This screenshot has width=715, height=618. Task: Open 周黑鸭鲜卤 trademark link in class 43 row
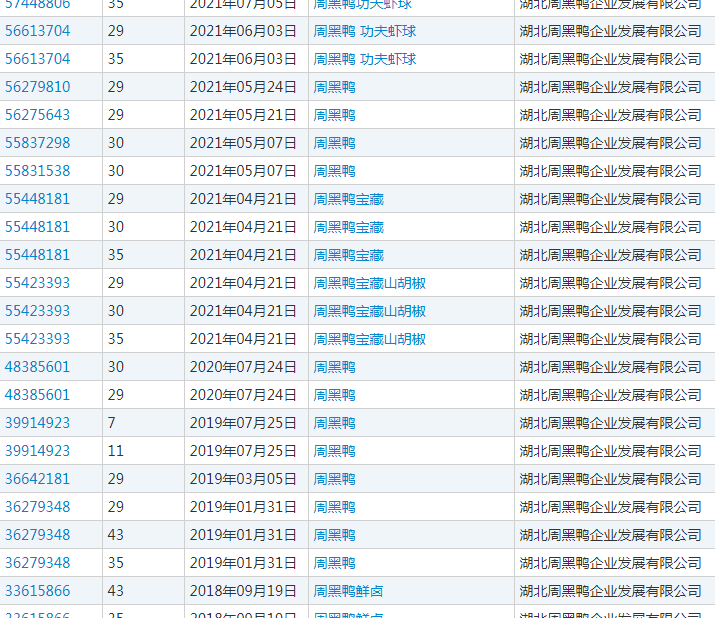pos(348,591)
